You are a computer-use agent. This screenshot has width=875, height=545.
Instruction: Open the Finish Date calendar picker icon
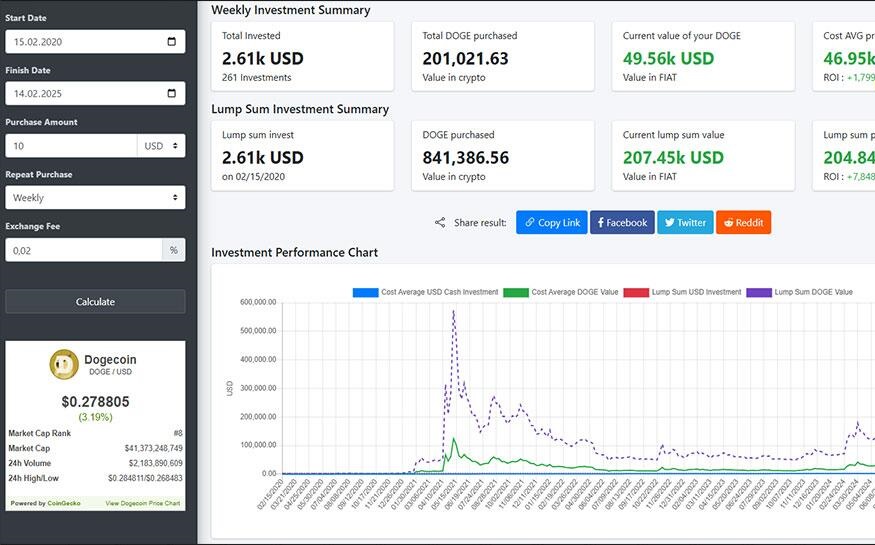point(171,93)
